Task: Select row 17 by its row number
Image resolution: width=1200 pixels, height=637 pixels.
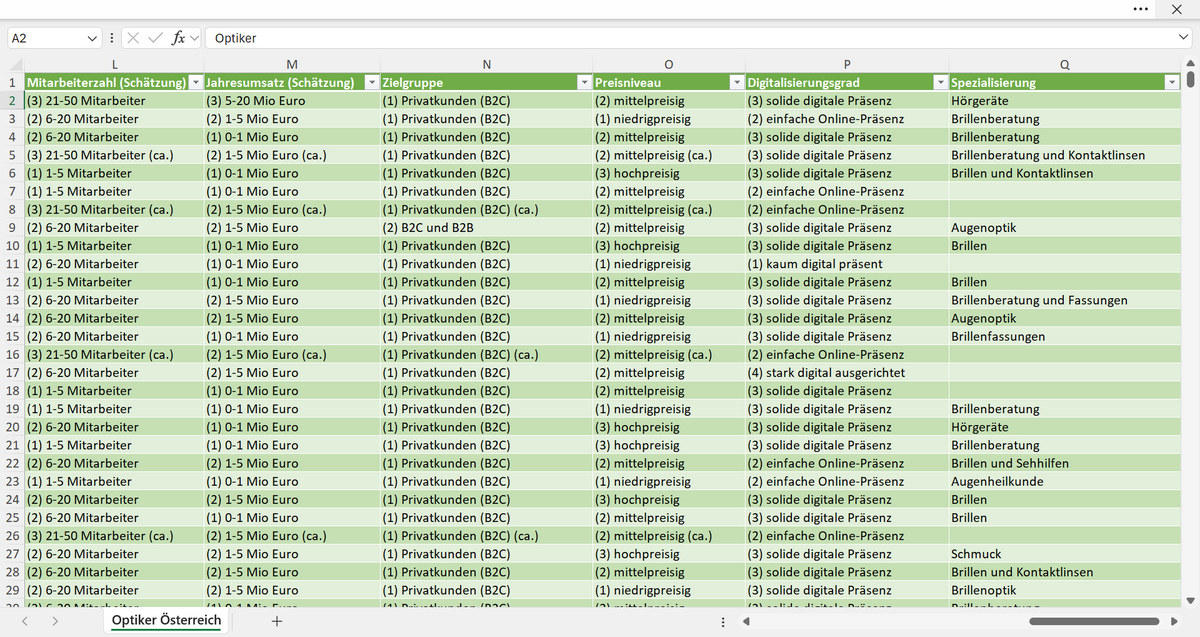Action: [12, 373]
